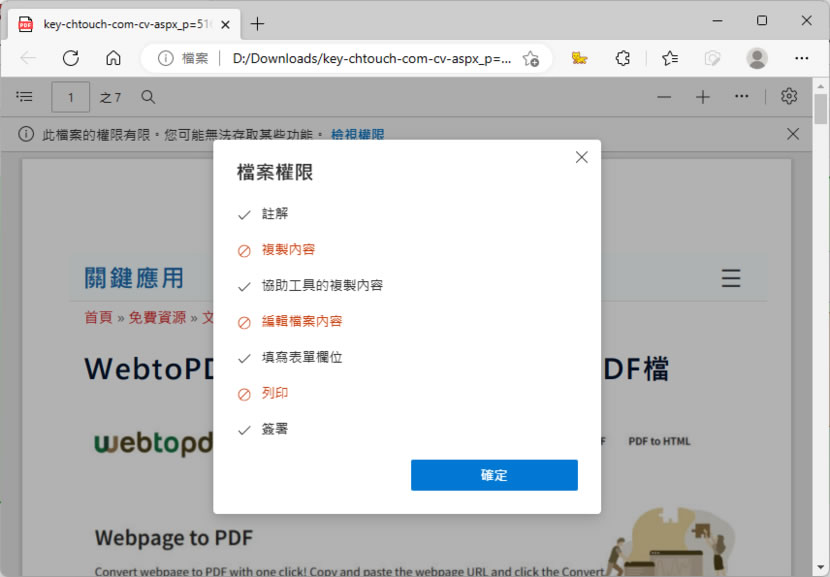Zoom out the PDF with minus icon

(664, 97)
